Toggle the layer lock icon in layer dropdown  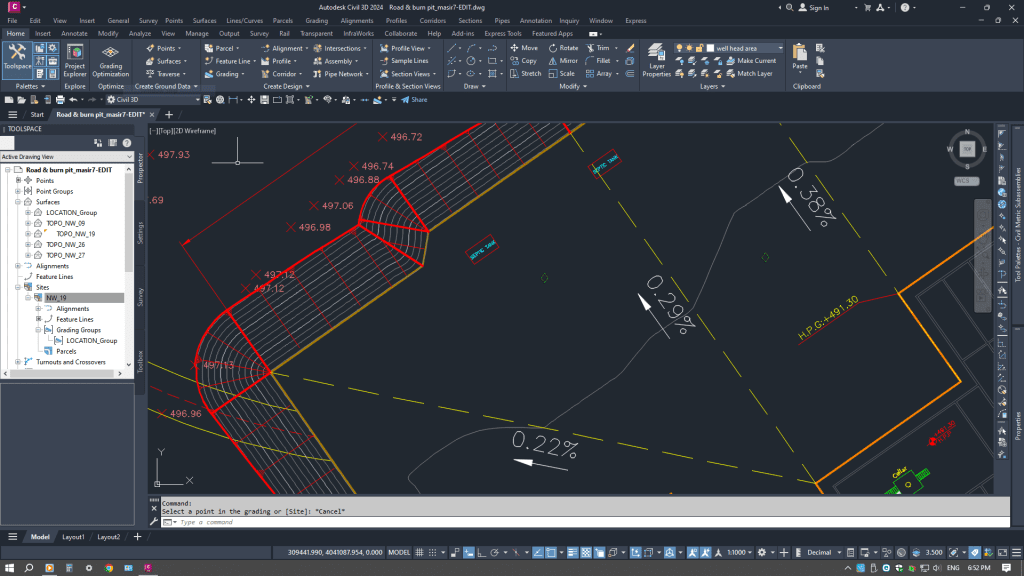(x=699, y=47)
